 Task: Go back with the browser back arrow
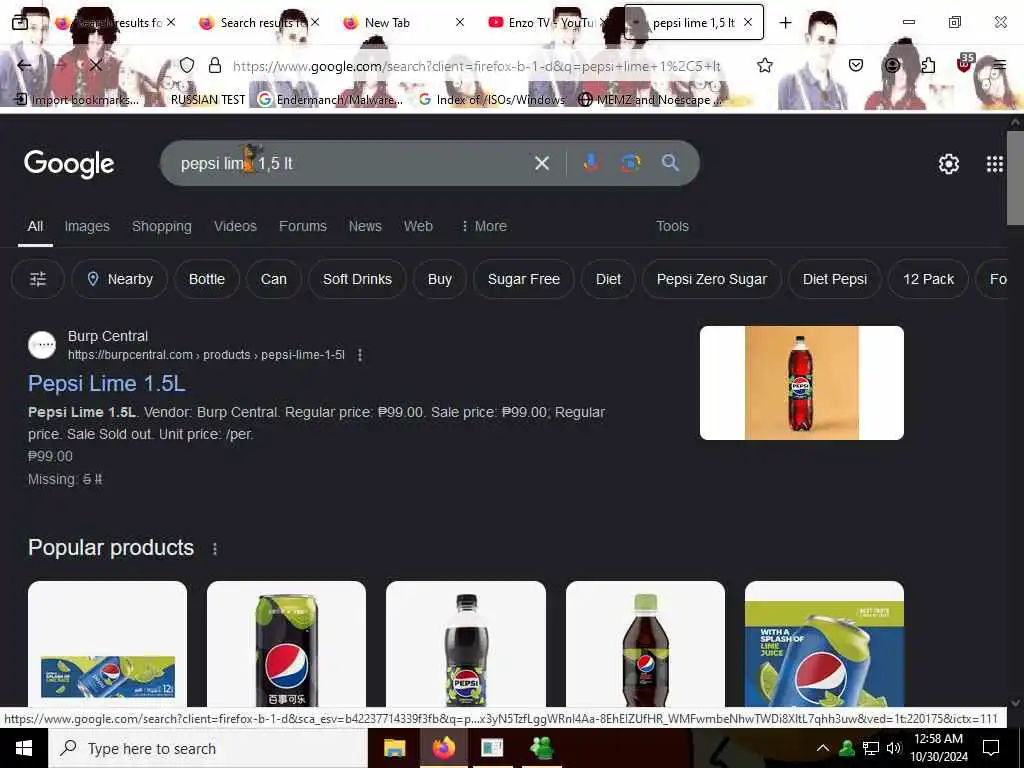pos(24,65)
